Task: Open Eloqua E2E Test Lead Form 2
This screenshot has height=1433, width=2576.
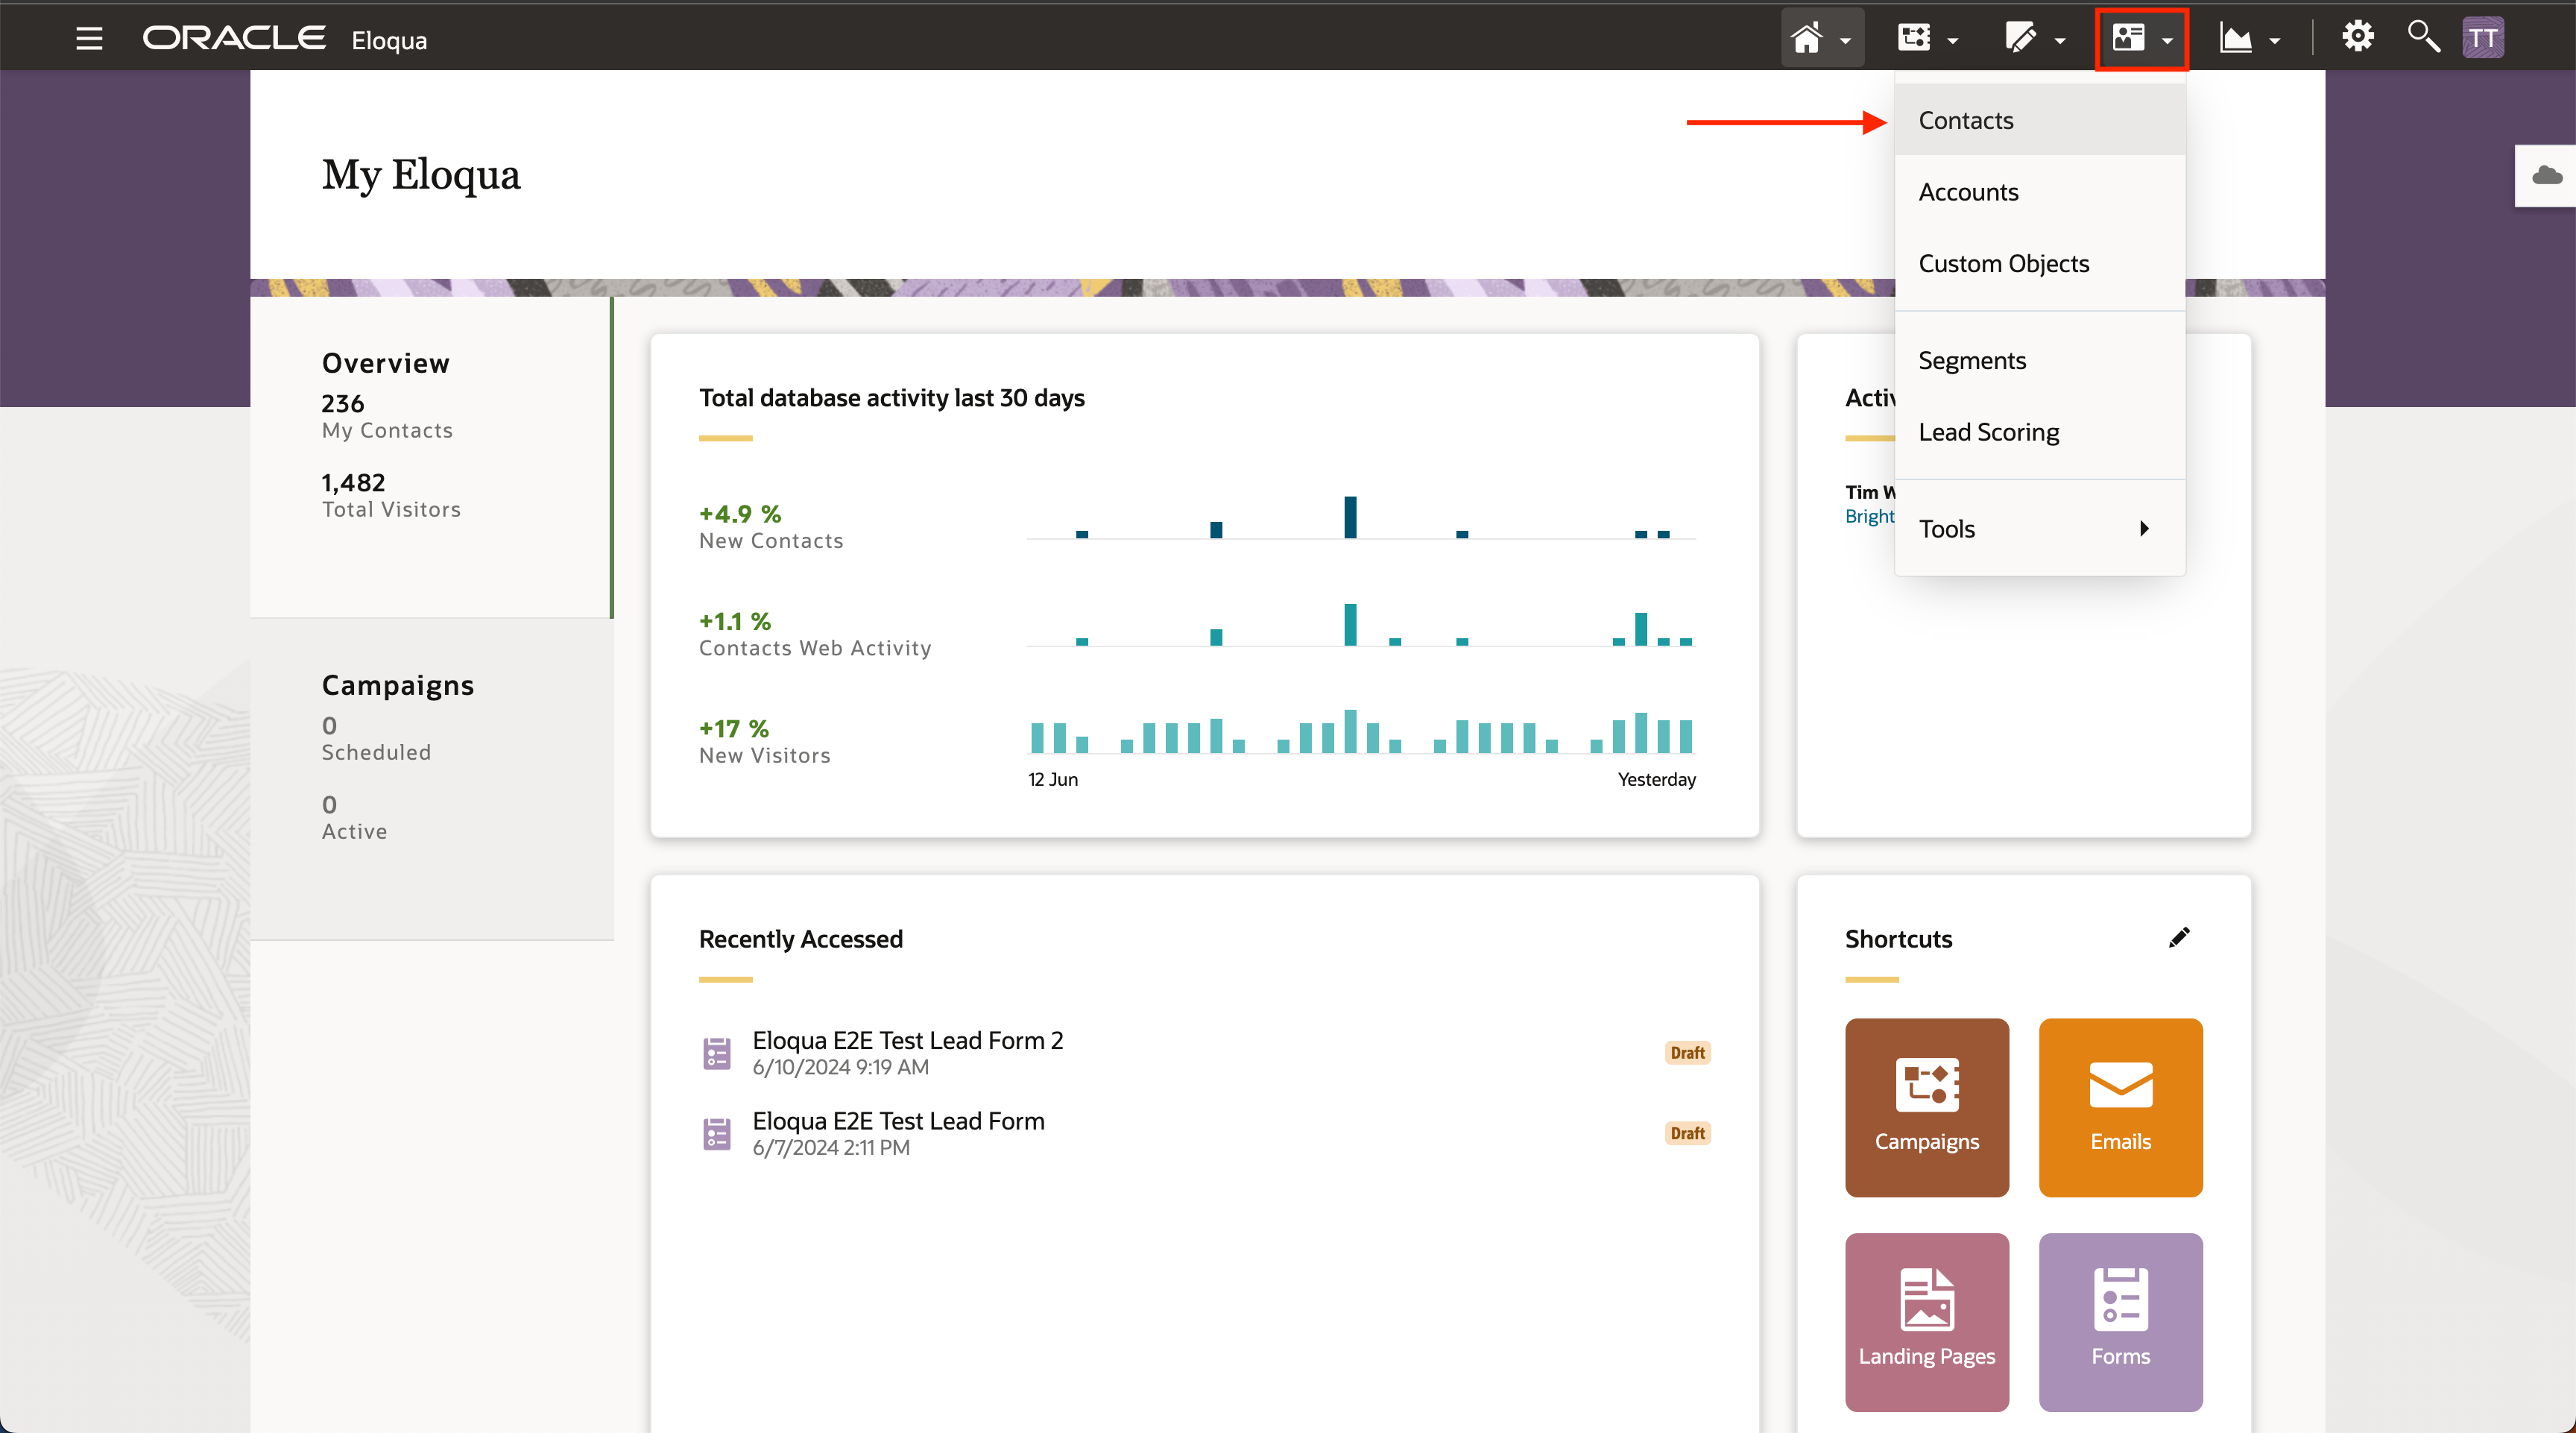Action: click(x=907, y=1040)
